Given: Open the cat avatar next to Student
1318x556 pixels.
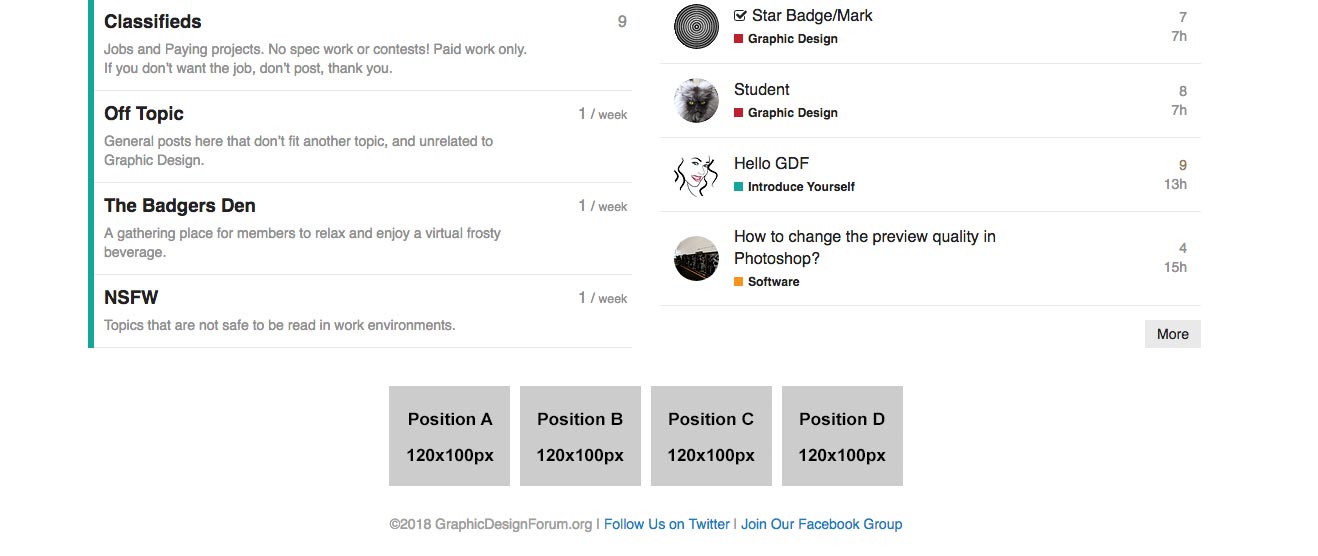Looking at the screenshot, I should pyautogui.click(x=696, y=101).
